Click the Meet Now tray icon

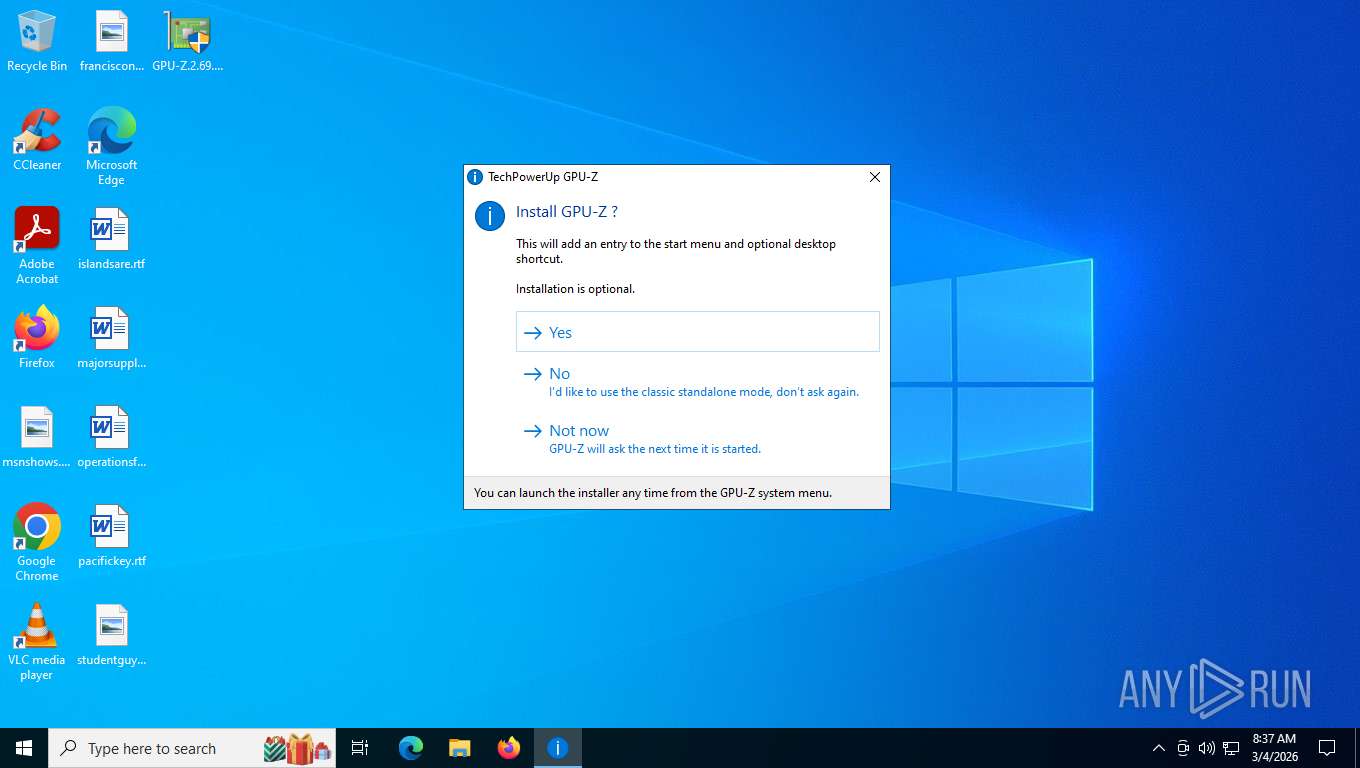tap(1183, 748)
